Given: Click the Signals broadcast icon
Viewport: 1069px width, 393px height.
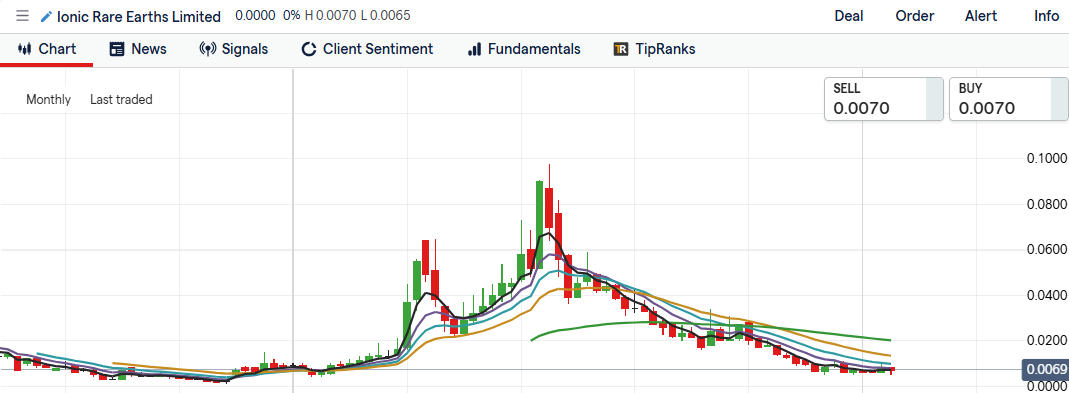Looking at the screenshot, I should click(207, 49).
